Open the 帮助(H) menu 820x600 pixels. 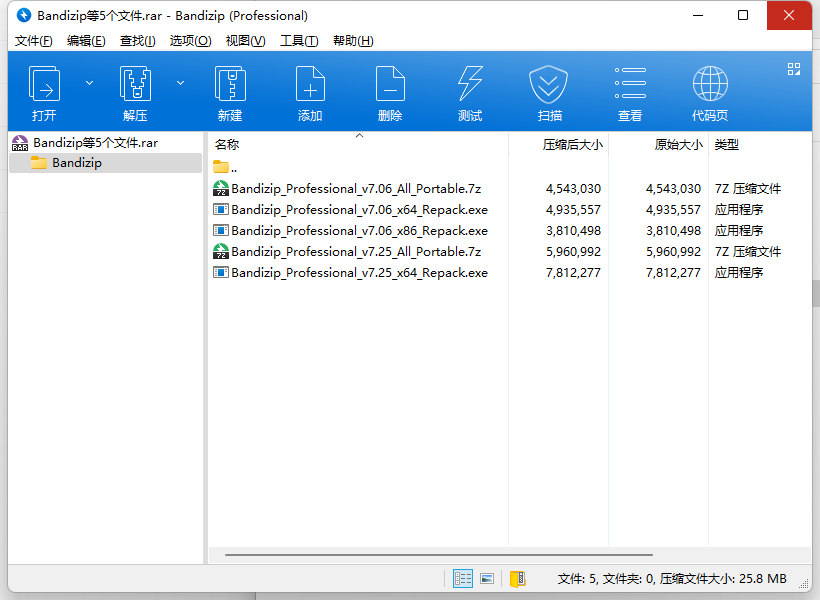point(353,41)
